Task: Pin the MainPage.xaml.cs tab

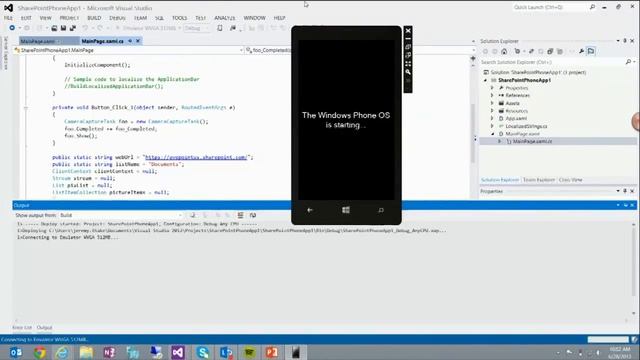Action: point(130,41)
